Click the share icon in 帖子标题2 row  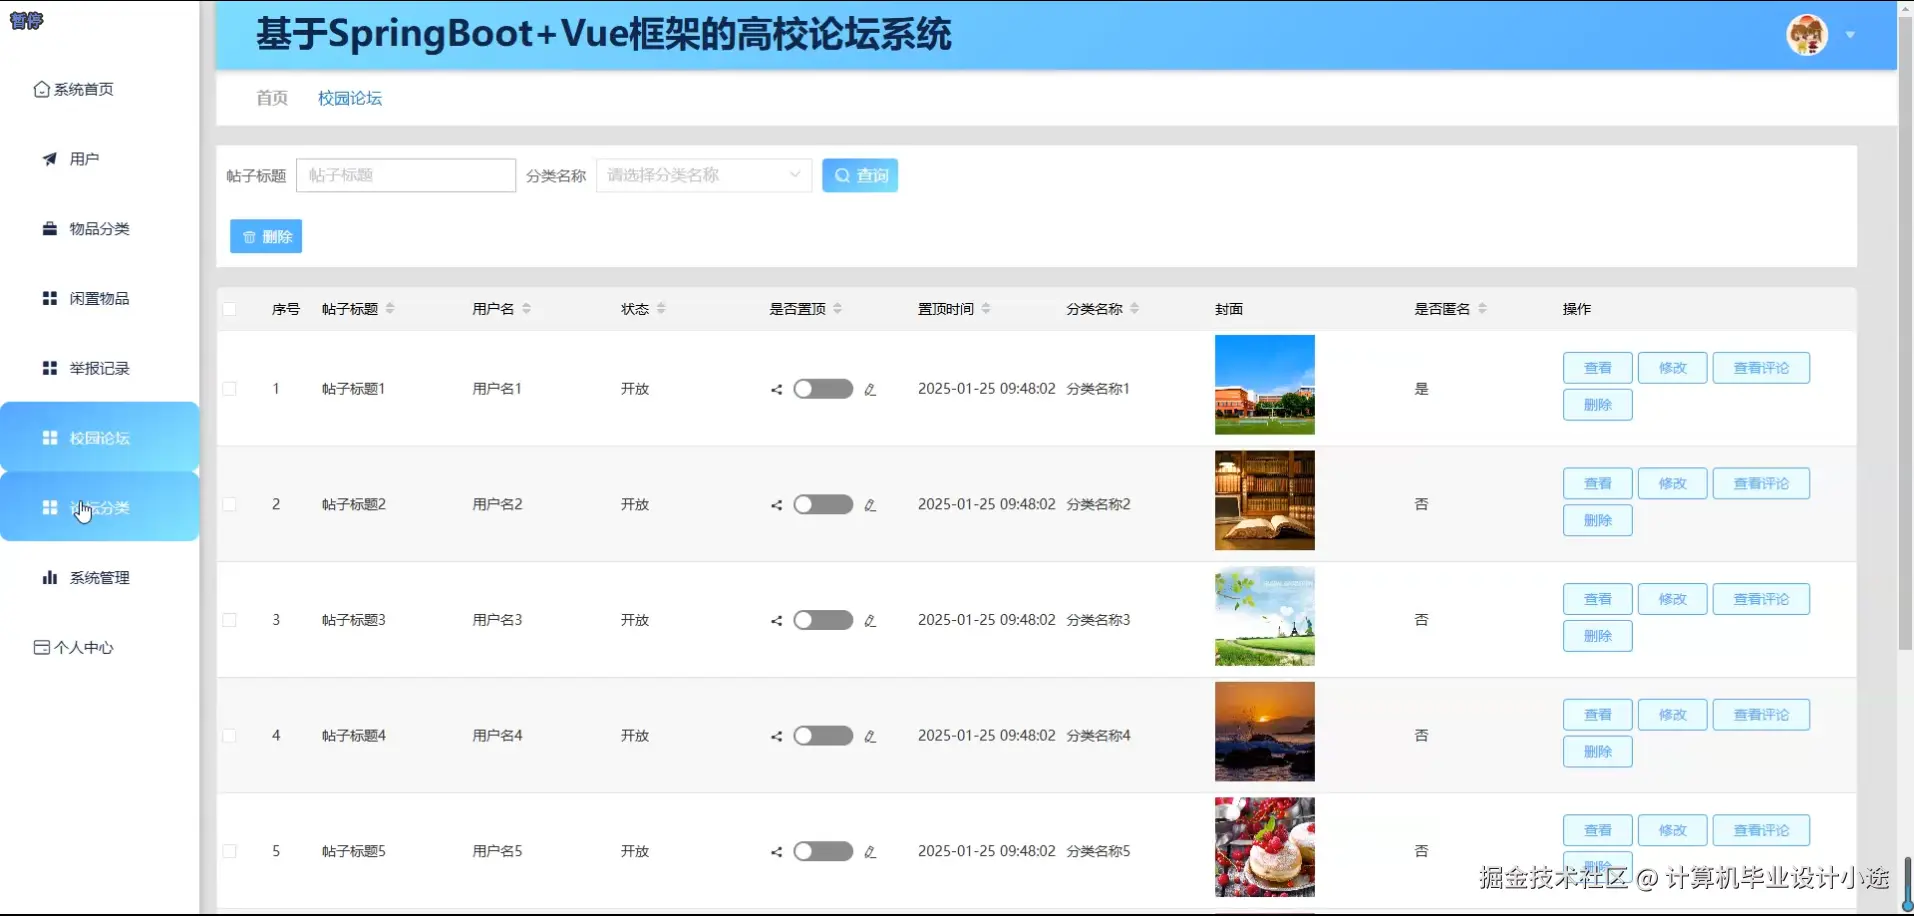pyautogui.click(x=778, y=504)
